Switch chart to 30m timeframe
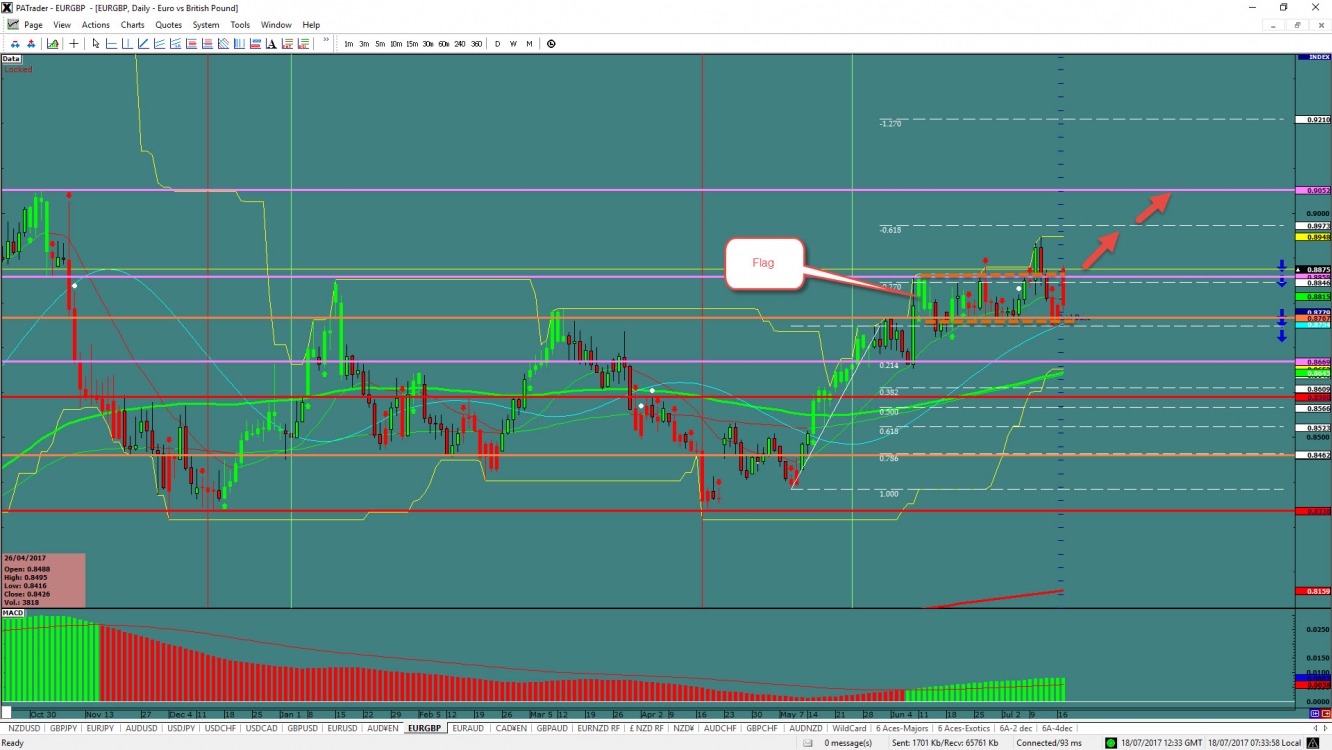 428,44
